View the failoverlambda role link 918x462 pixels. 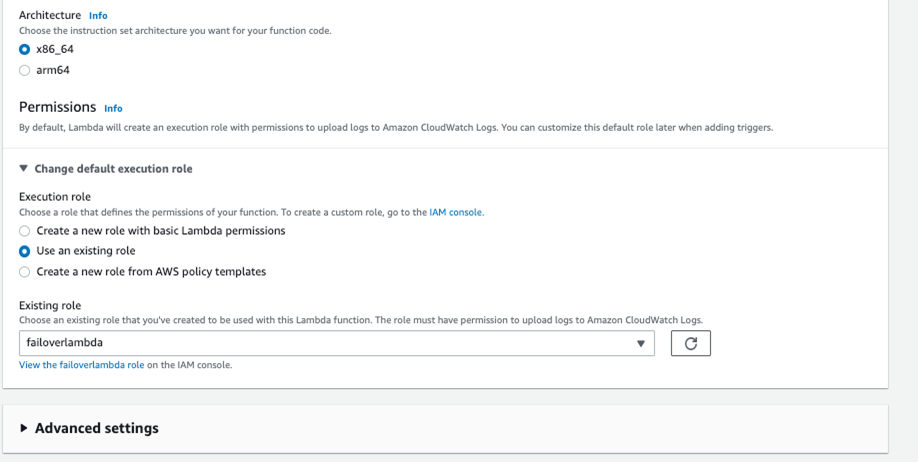(x=81, y=365)
